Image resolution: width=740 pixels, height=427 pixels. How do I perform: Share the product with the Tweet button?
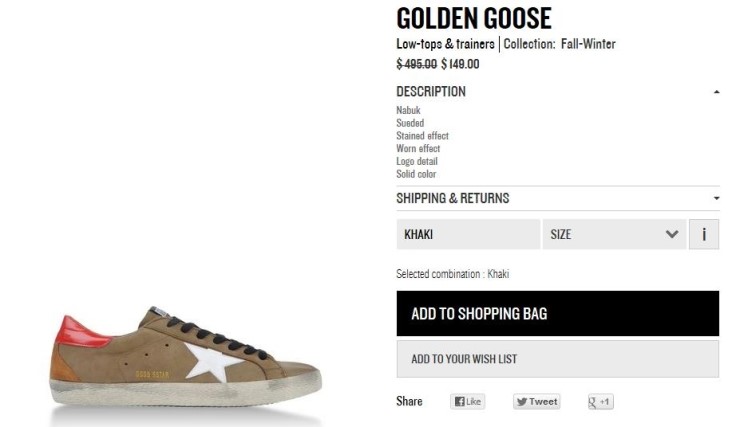point(537,402)
